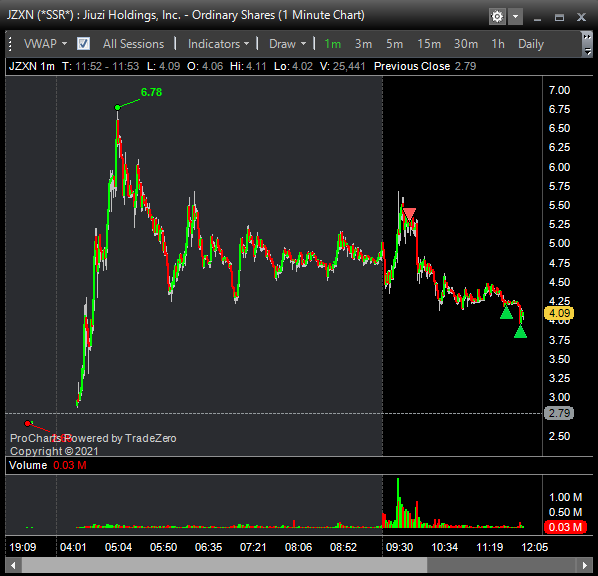Click the yellow 4.09 current price tag
Viewport: 598px width, 576px height.
[x=559, y=313]
